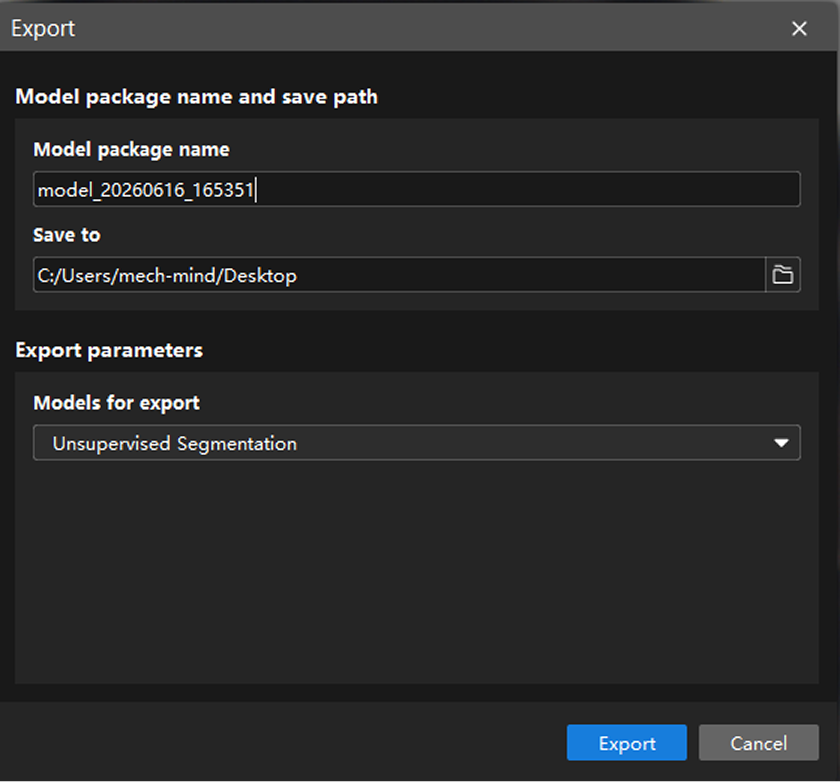840x782 pixels.
Task: Close the Export dialog with X
Action: click(x=799, y=28)
